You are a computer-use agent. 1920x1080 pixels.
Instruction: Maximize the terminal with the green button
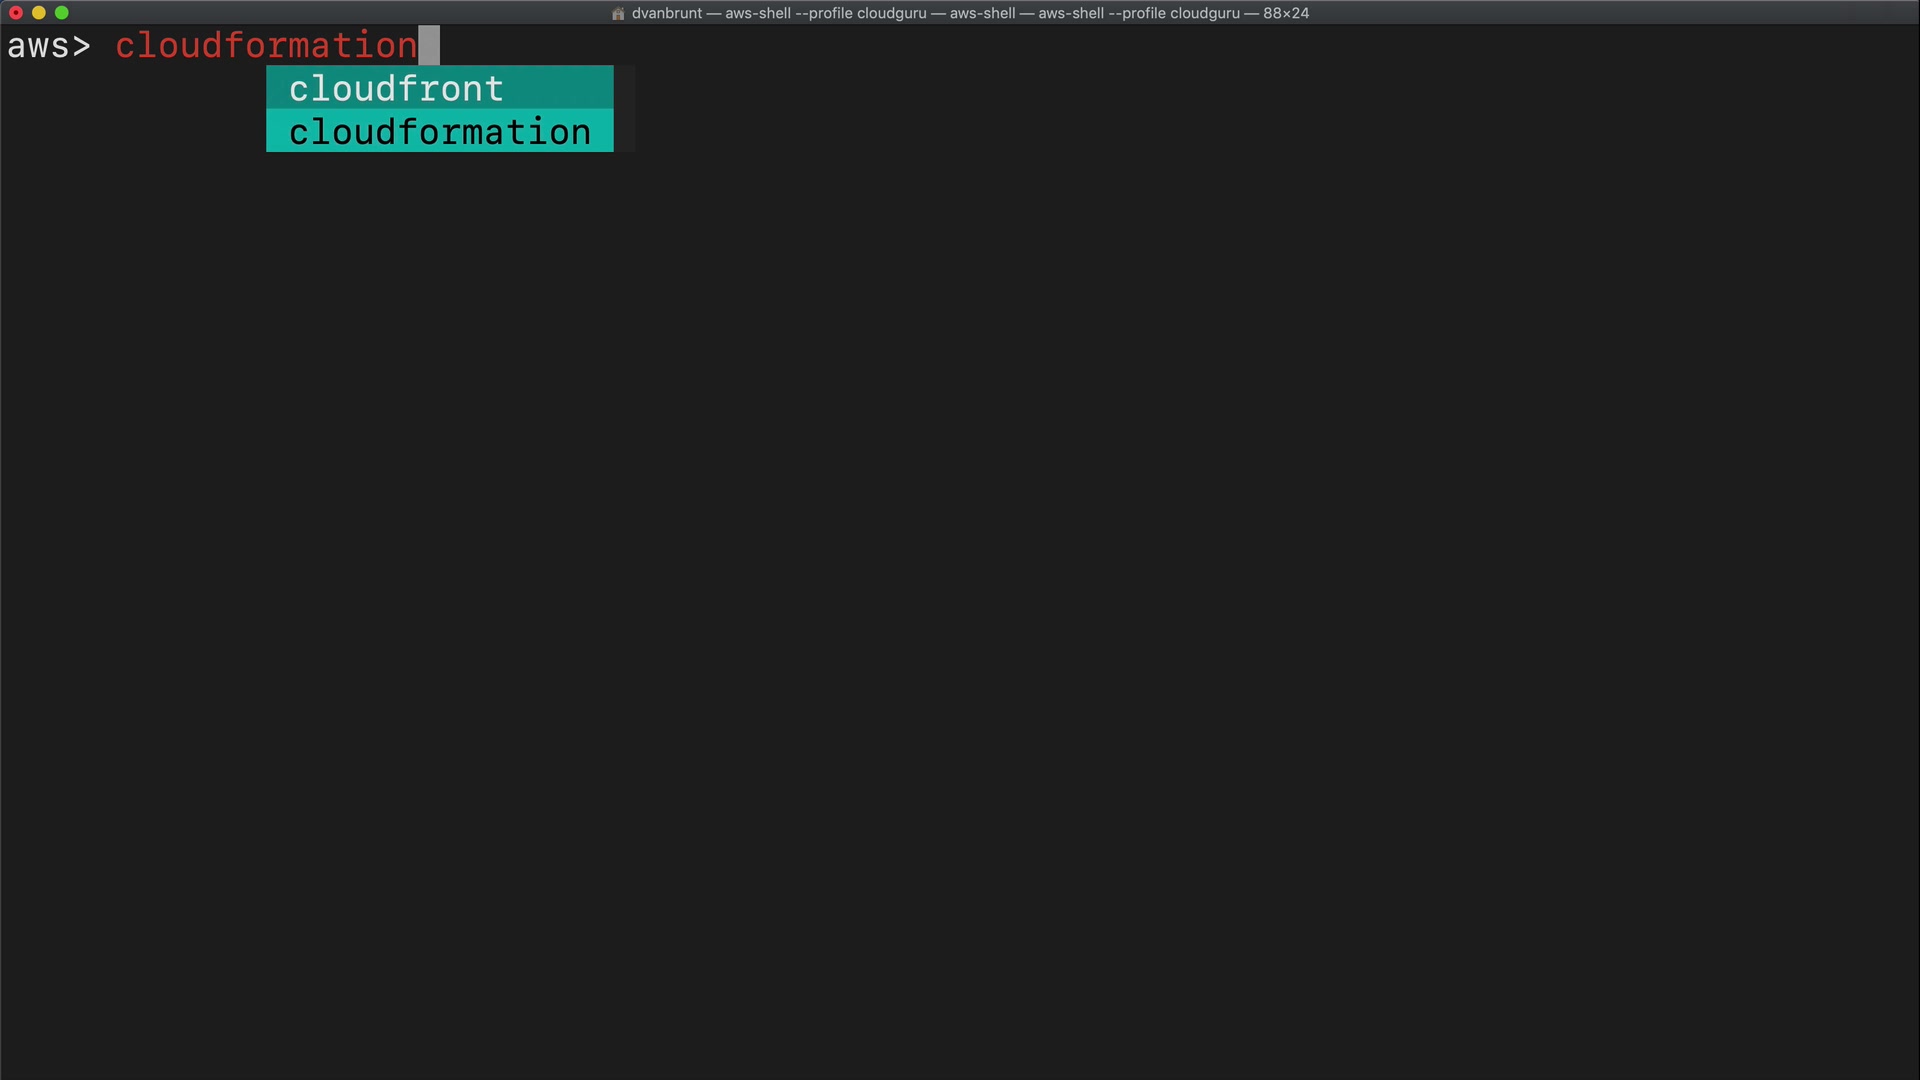point(62,13)
